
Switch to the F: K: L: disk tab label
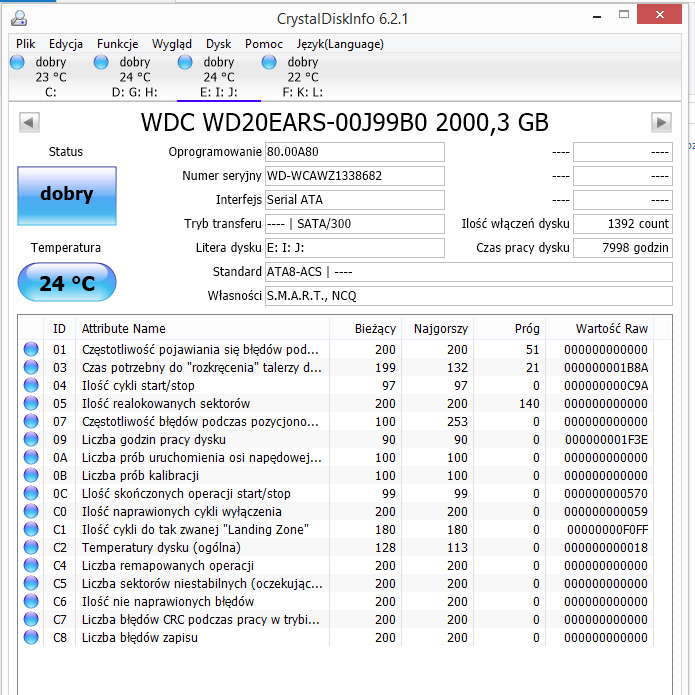[x=303, y=92]
